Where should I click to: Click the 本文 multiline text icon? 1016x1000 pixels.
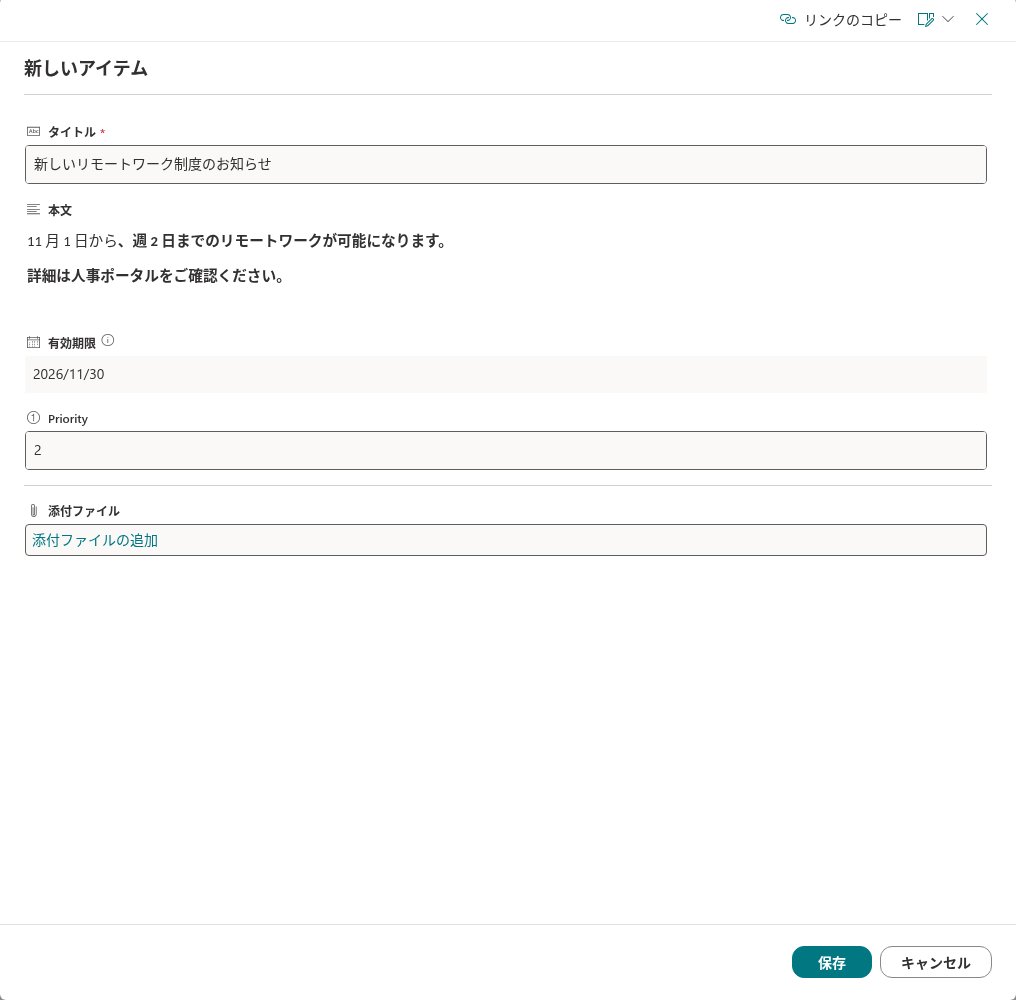(34, 209)
